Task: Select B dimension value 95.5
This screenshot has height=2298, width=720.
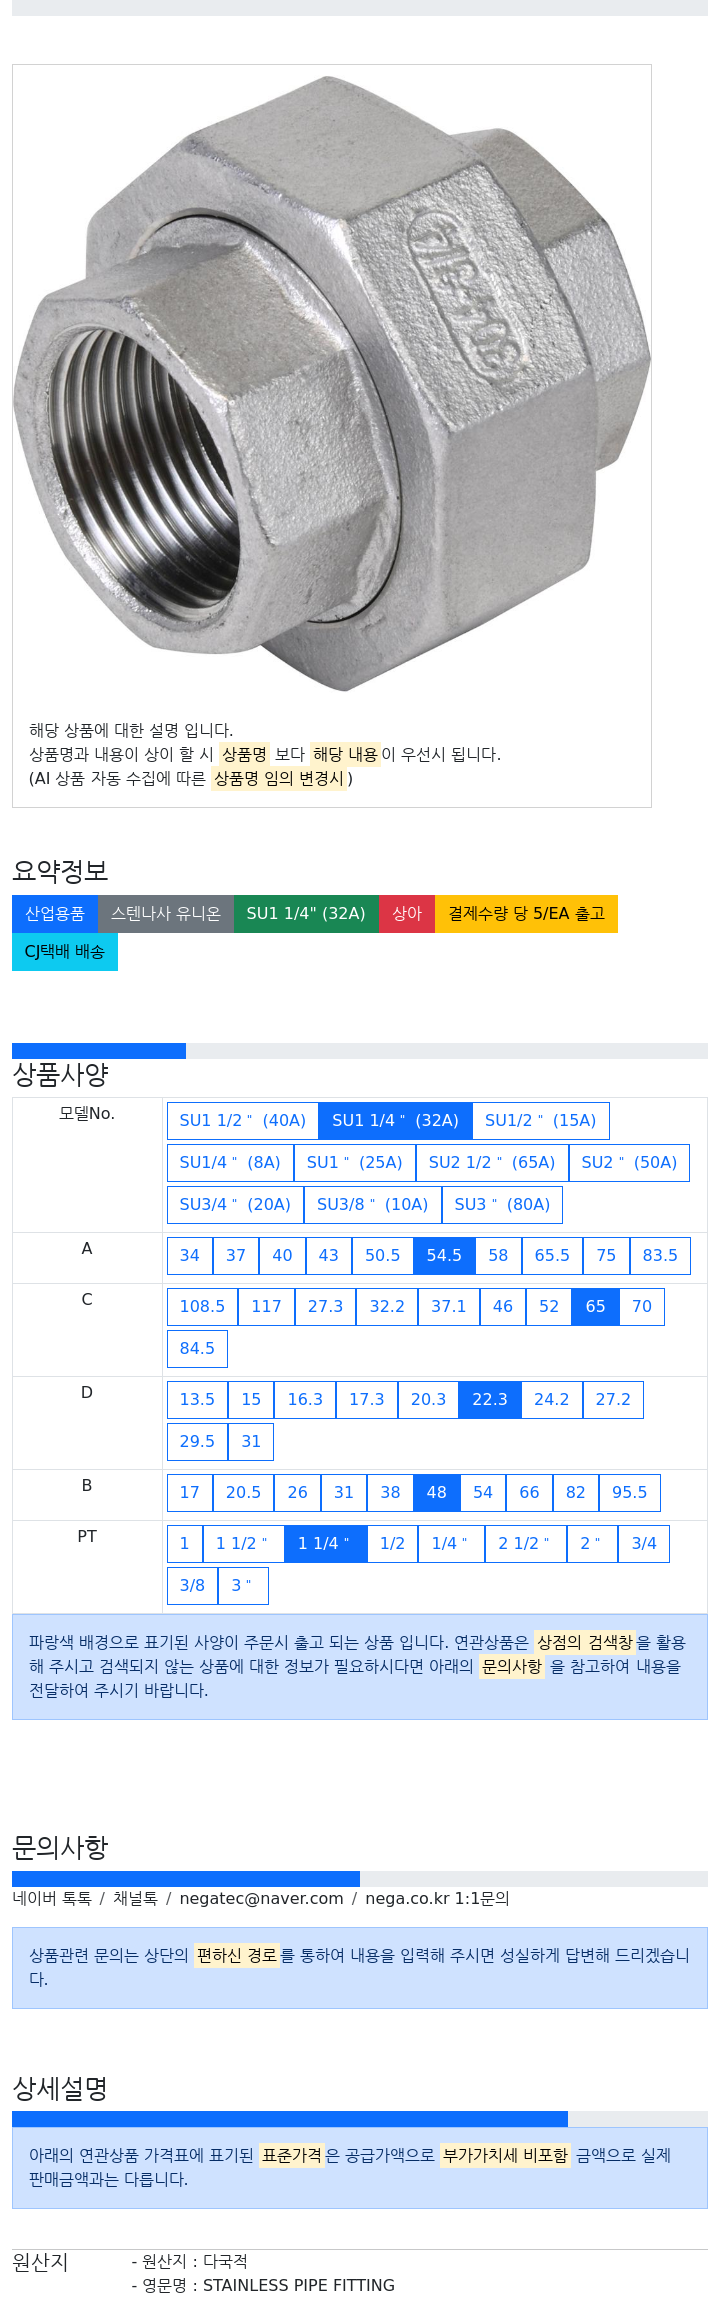Action: 629,1492
